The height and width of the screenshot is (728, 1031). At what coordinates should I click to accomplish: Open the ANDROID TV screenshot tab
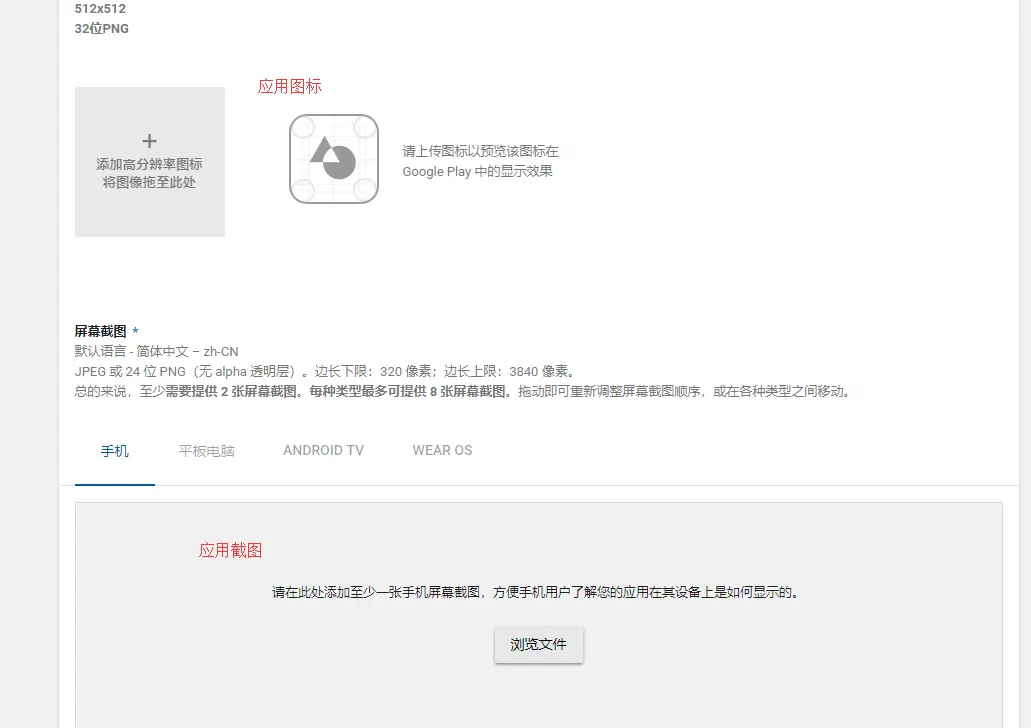(322, 450)
